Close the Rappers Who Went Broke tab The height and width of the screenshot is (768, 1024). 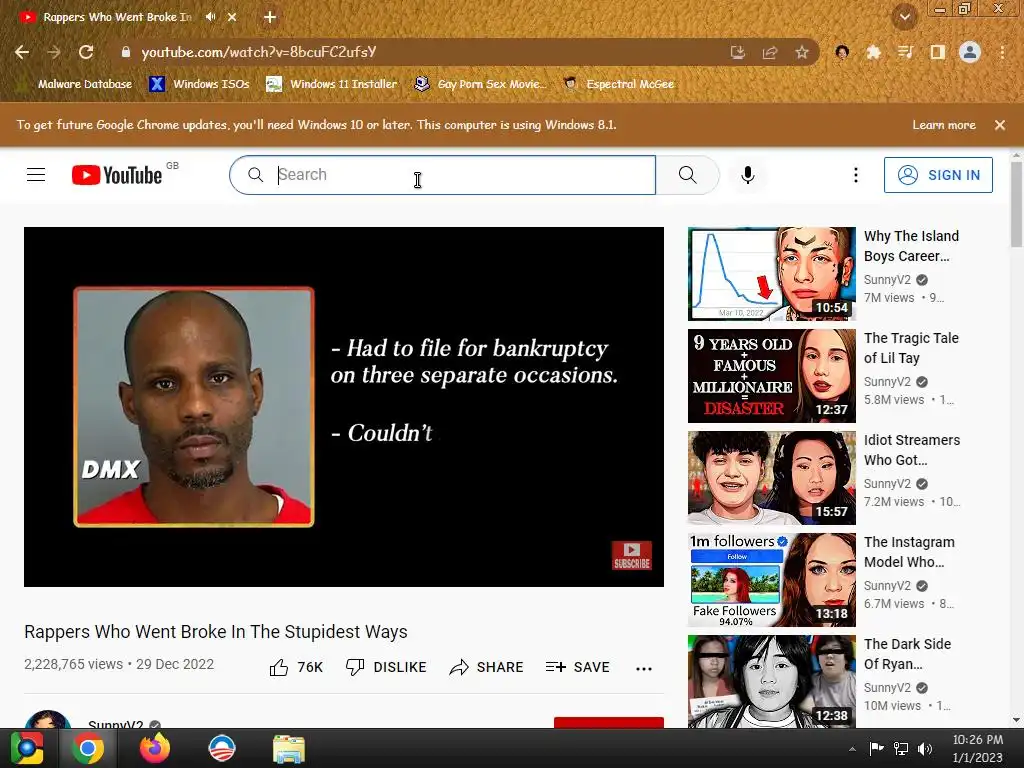232,17
